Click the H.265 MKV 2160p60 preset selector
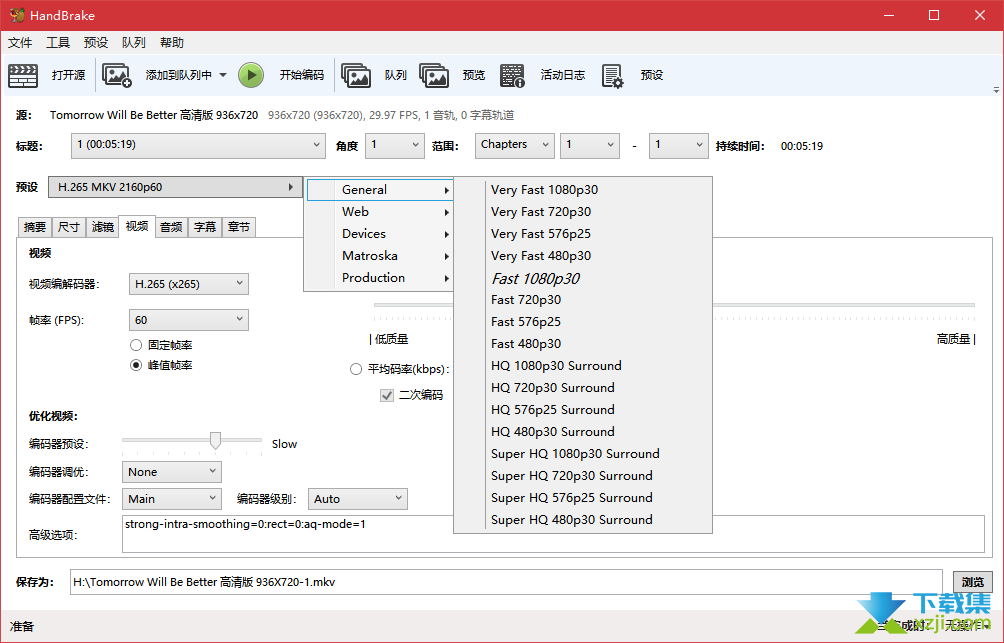1004x643 pixels. click(x=175, y=187)
